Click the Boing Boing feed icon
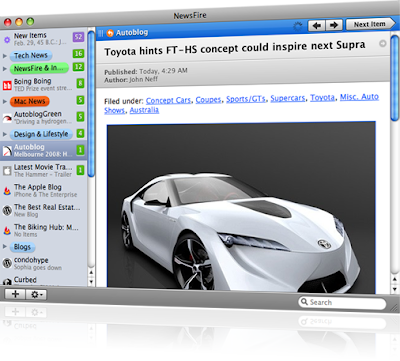 point(7,86)
